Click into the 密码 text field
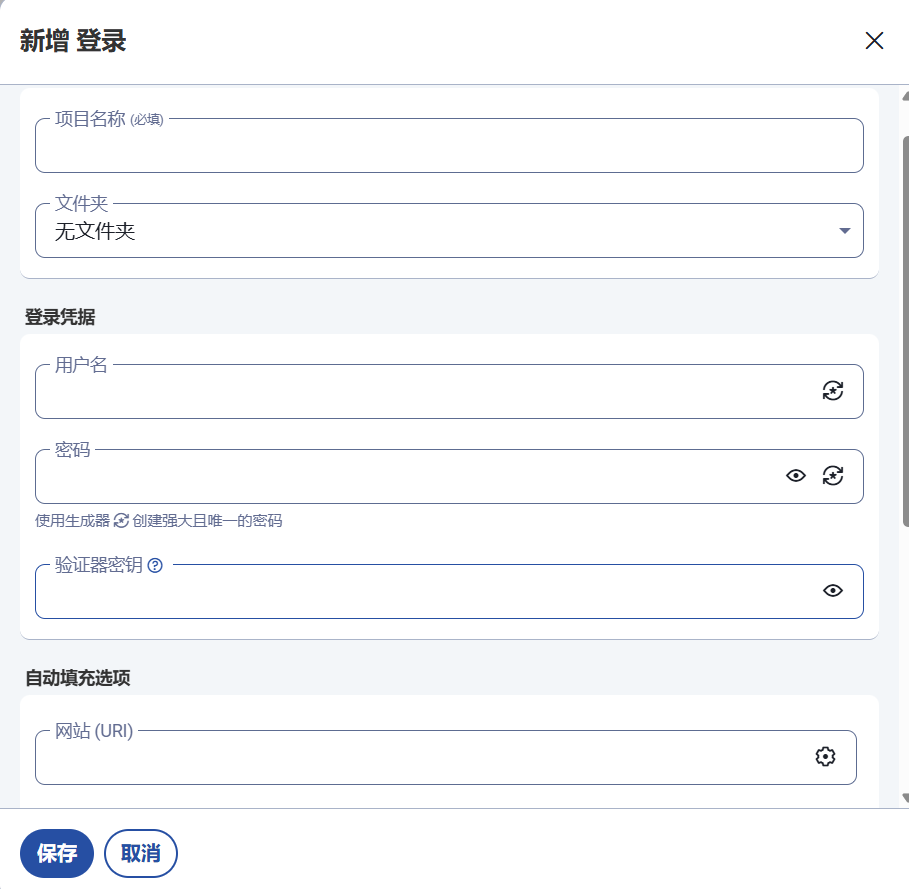This screenshot has width=909, height=889. (400, 478)
